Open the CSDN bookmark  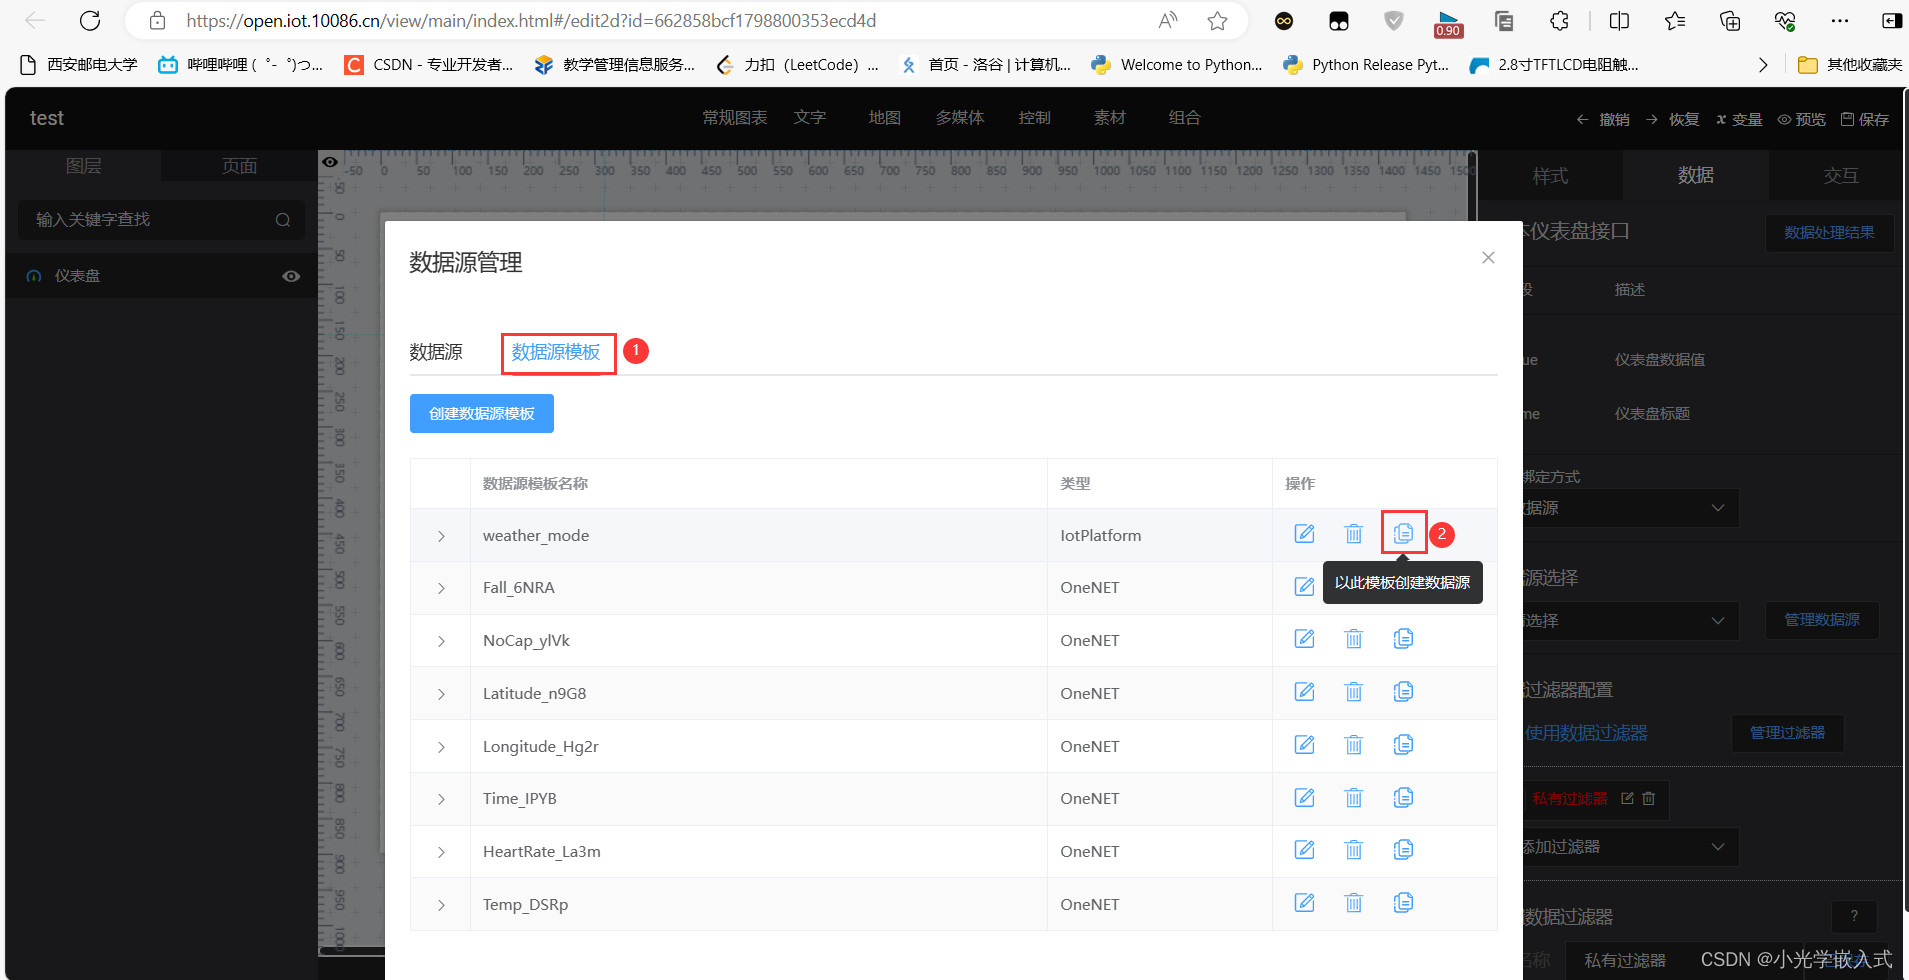[x=428, y=65]
